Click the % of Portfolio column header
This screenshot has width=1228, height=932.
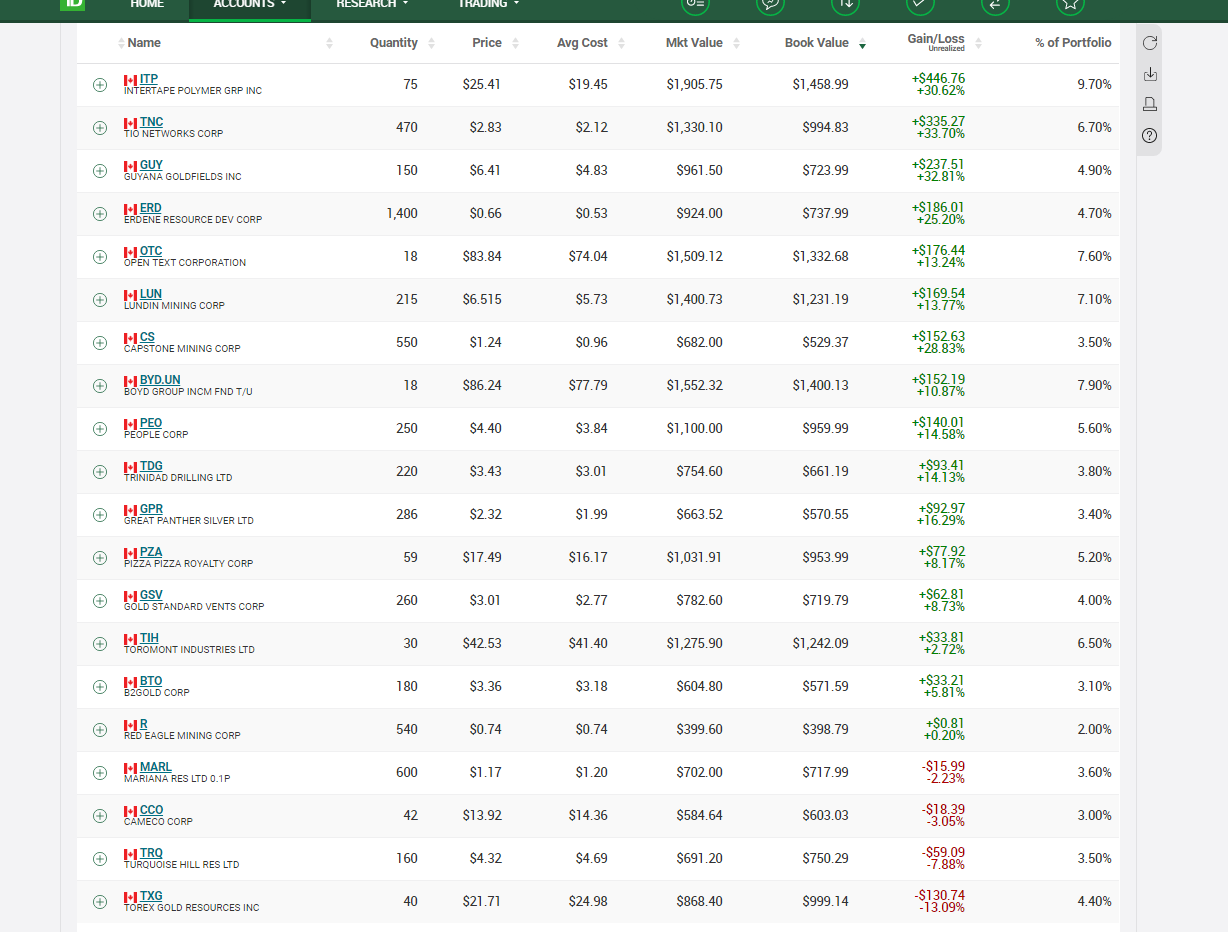(x=1073, y=43)
